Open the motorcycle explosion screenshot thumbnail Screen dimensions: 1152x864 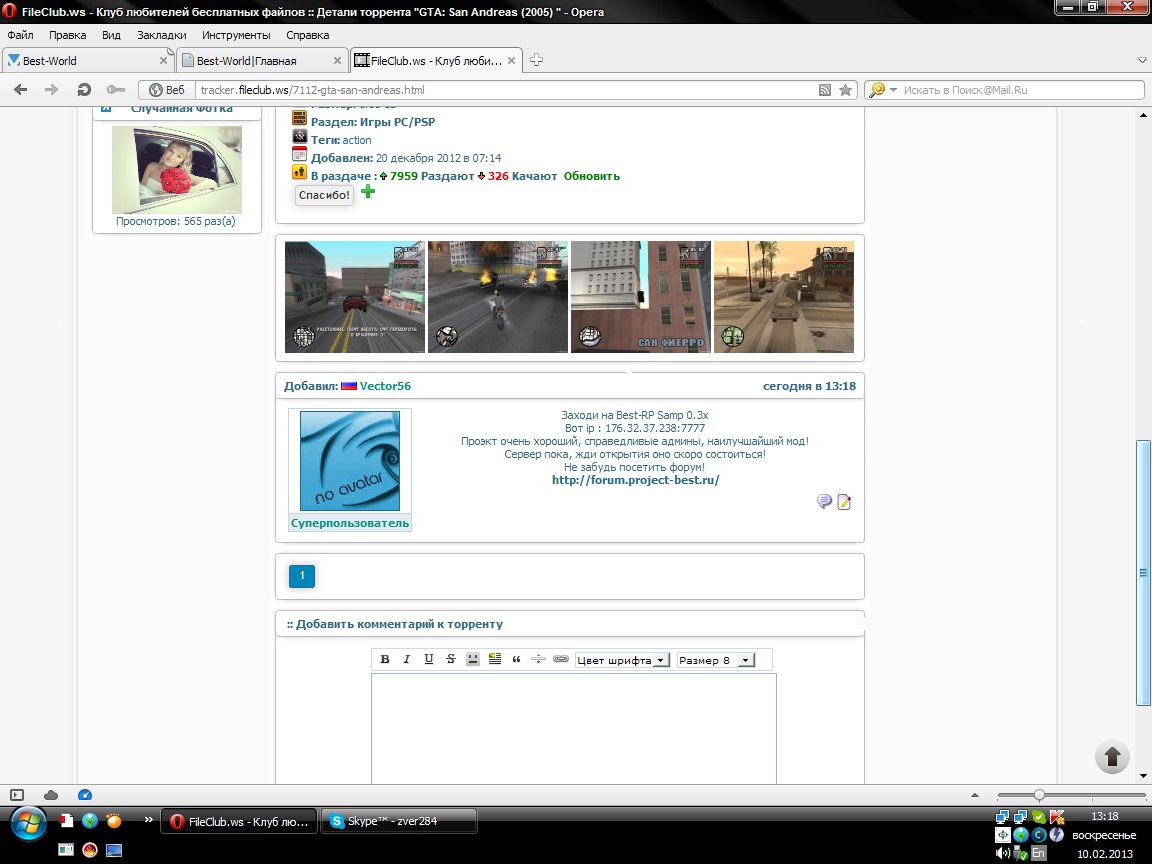click(x=497, y=297)
